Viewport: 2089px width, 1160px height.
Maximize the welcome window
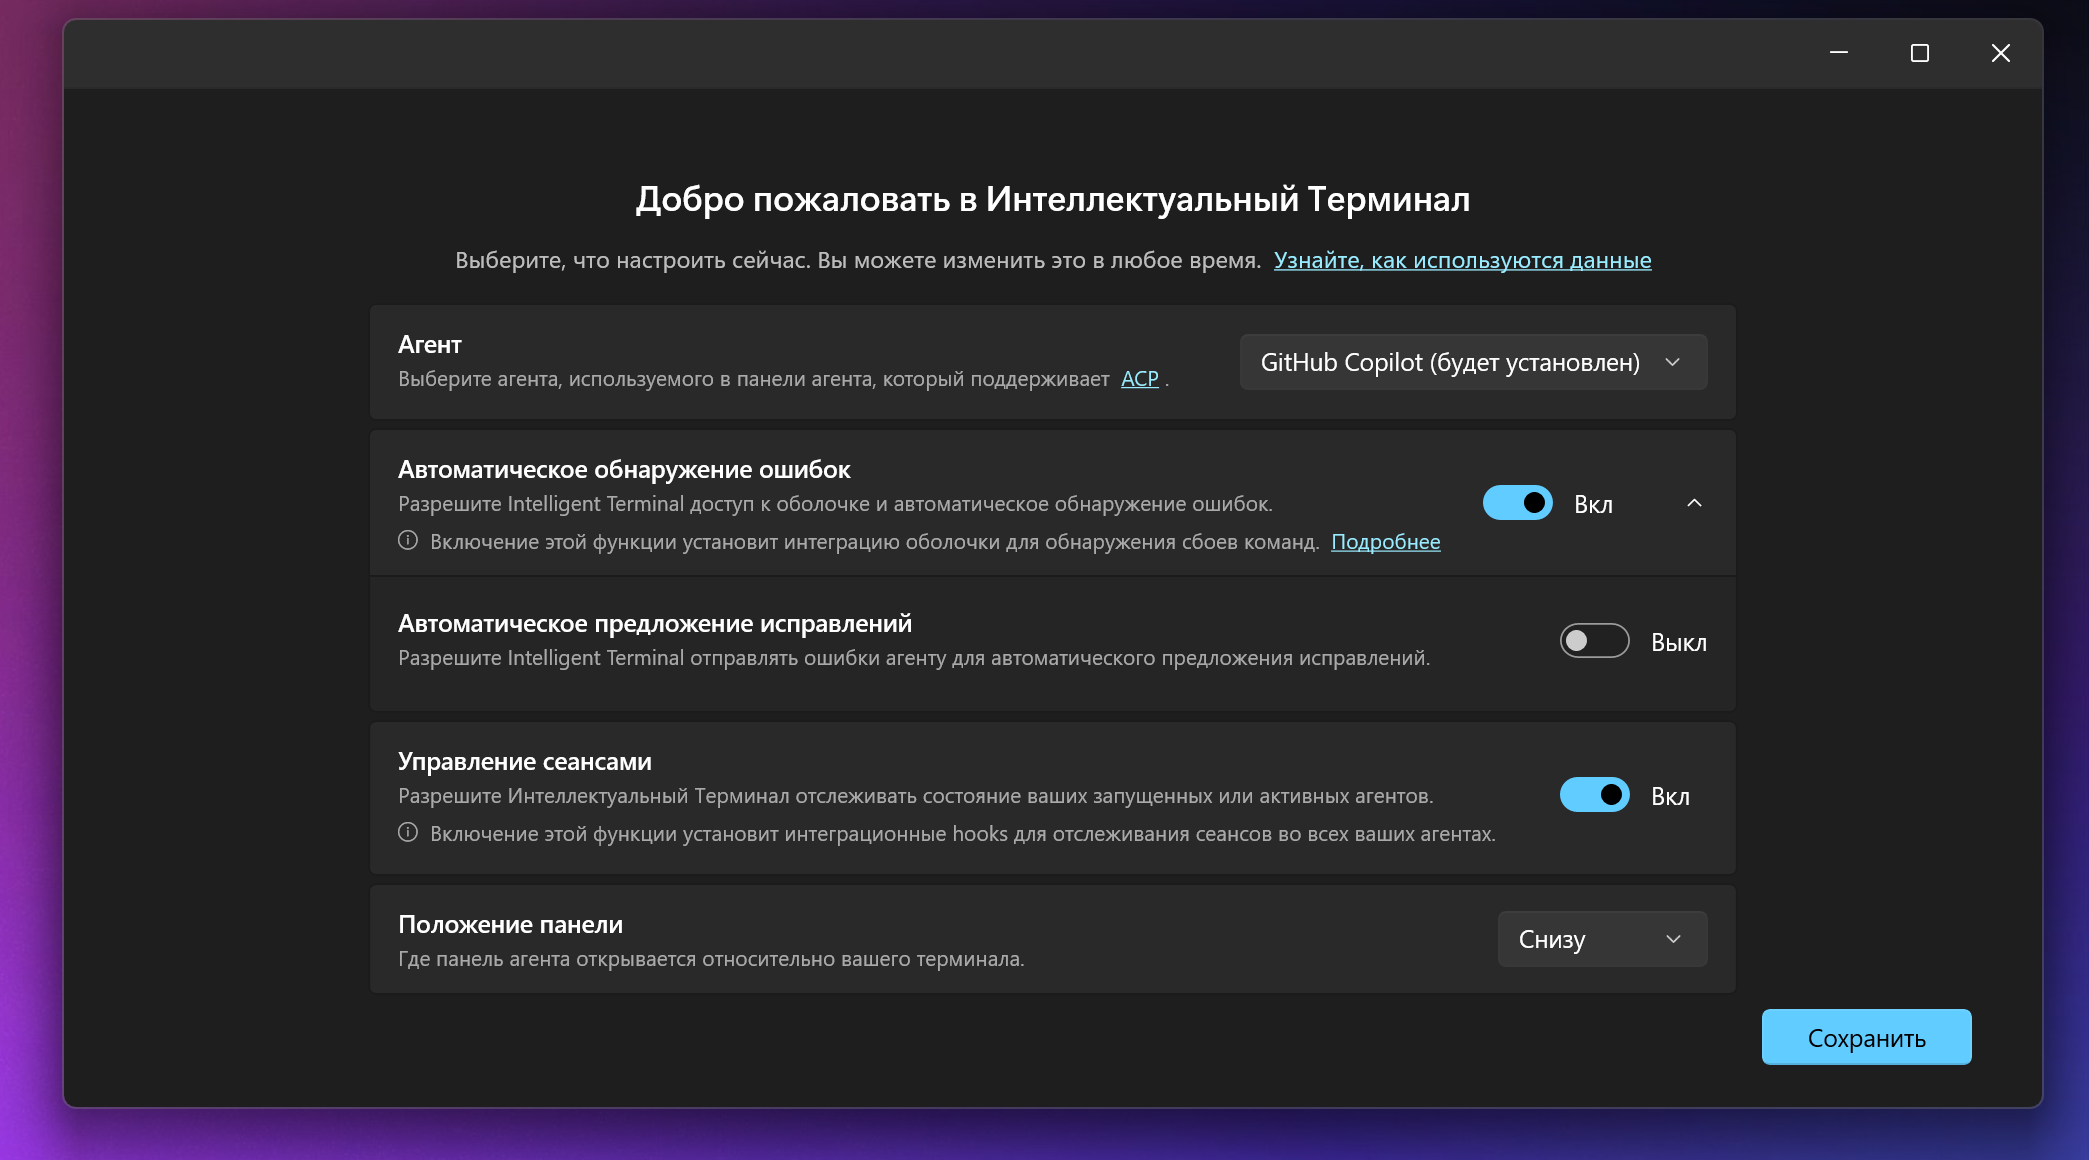point(1919,53)
